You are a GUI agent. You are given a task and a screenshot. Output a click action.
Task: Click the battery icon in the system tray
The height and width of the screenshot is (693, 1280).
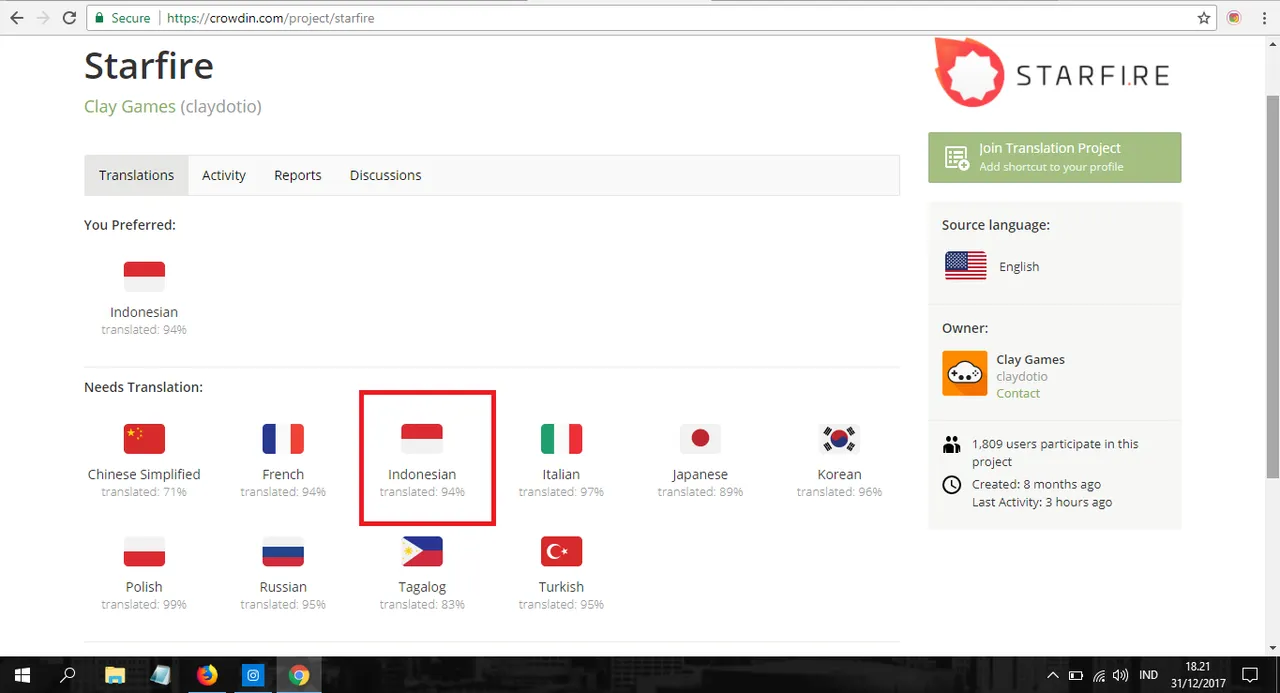coord(1076,675)
